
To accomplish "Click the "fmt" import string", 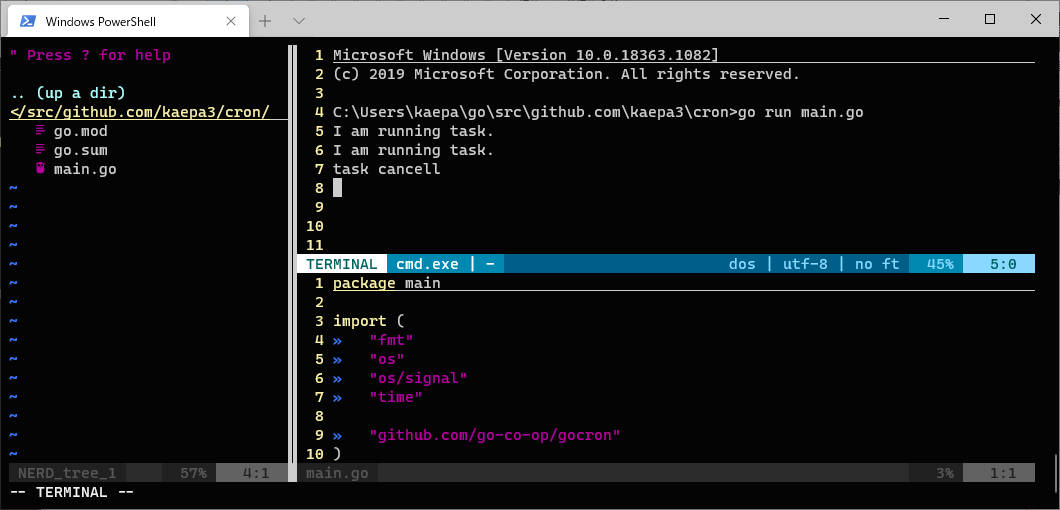I will [x=391, y=340].
